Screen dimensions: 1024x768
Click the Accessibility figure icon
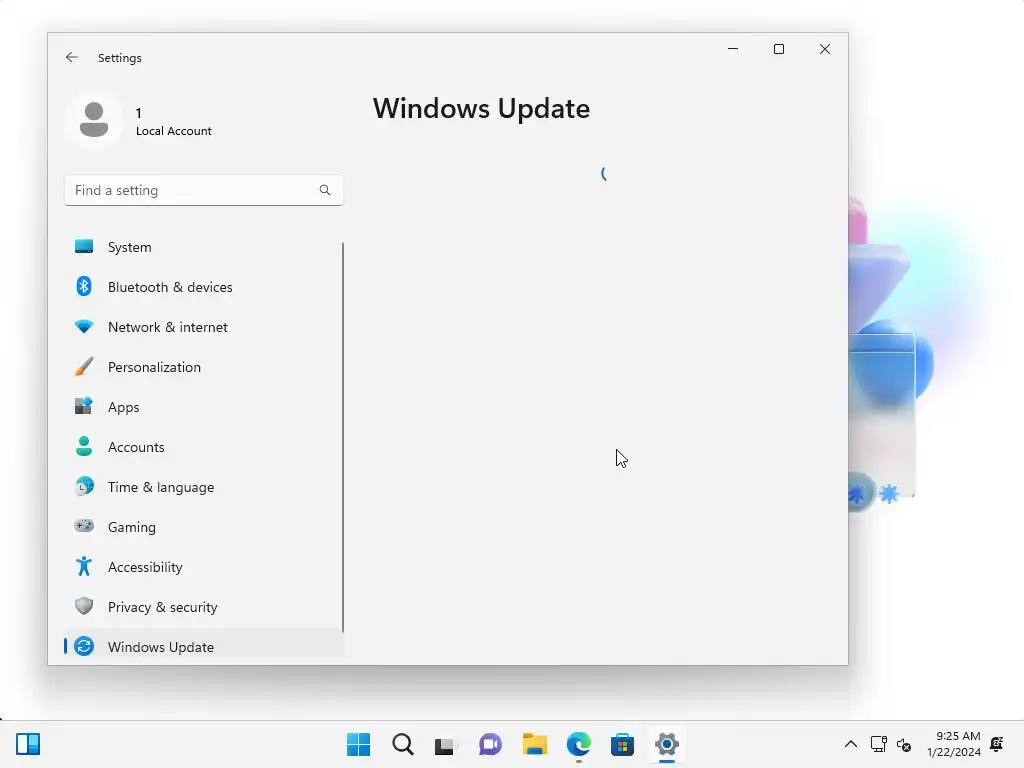point(84,566)
